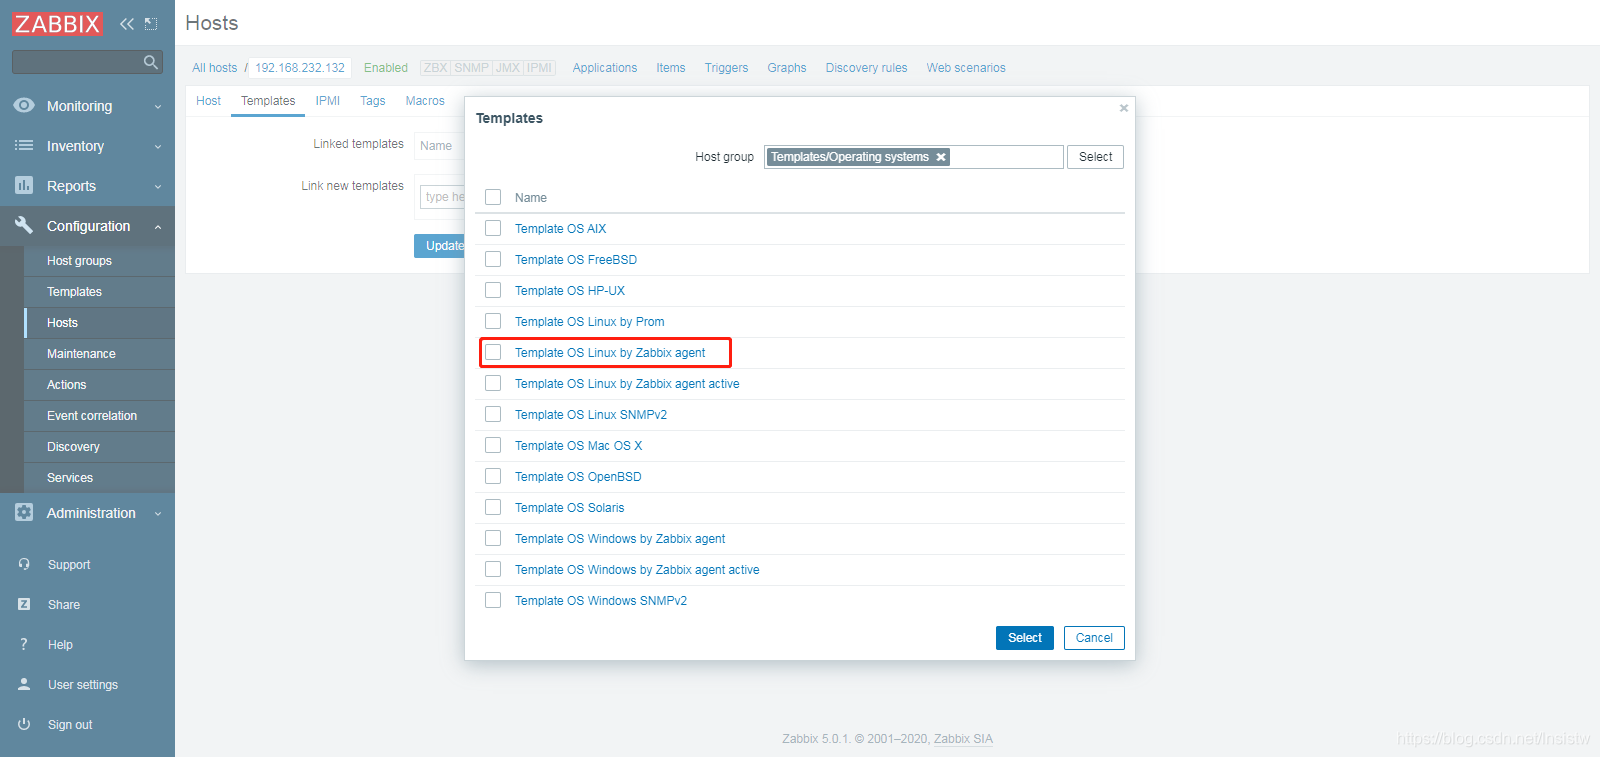Image resolution: width=1600 pixels, height=757 pixels.
Task: Click the Configuration wrench icon
Action: [x=24, y=225]
